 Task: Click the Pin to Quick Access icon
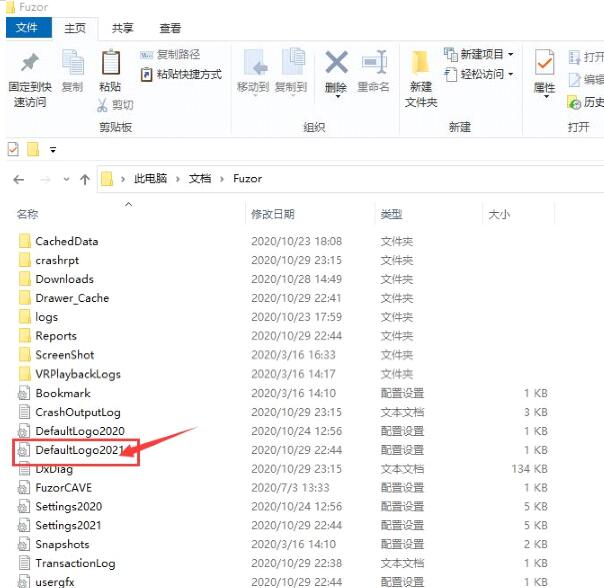[28, 64]
